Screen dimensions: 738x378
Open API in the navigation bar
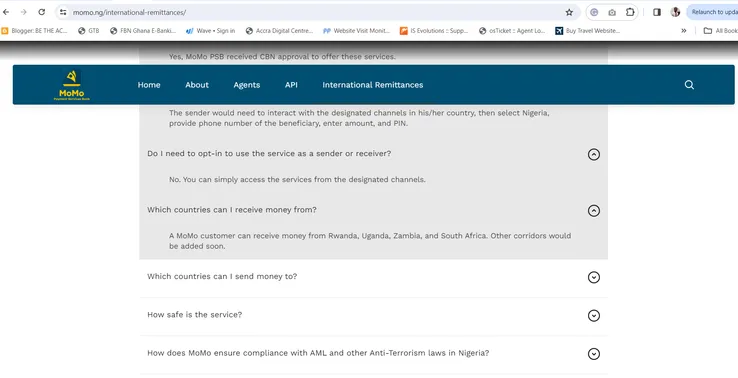291,85
